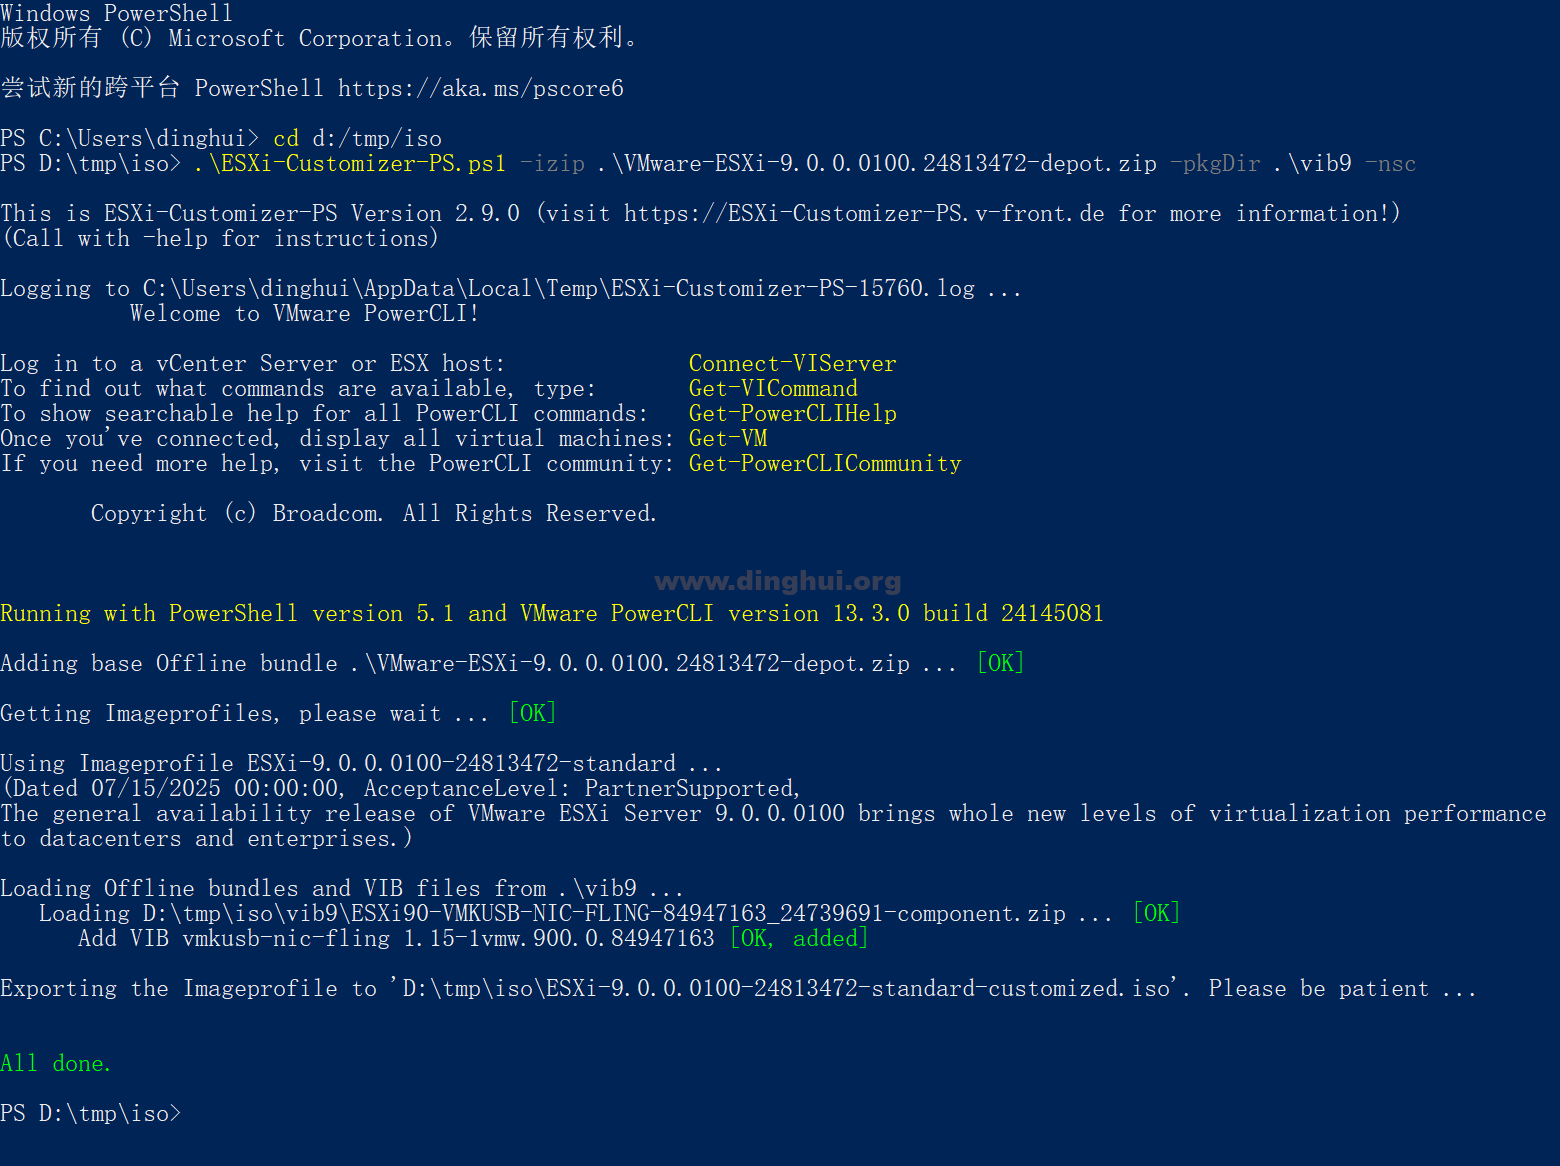This screenshot has width=1560, height=1166.
Task: Click the Get-VM command text
Action: [728, 438]
